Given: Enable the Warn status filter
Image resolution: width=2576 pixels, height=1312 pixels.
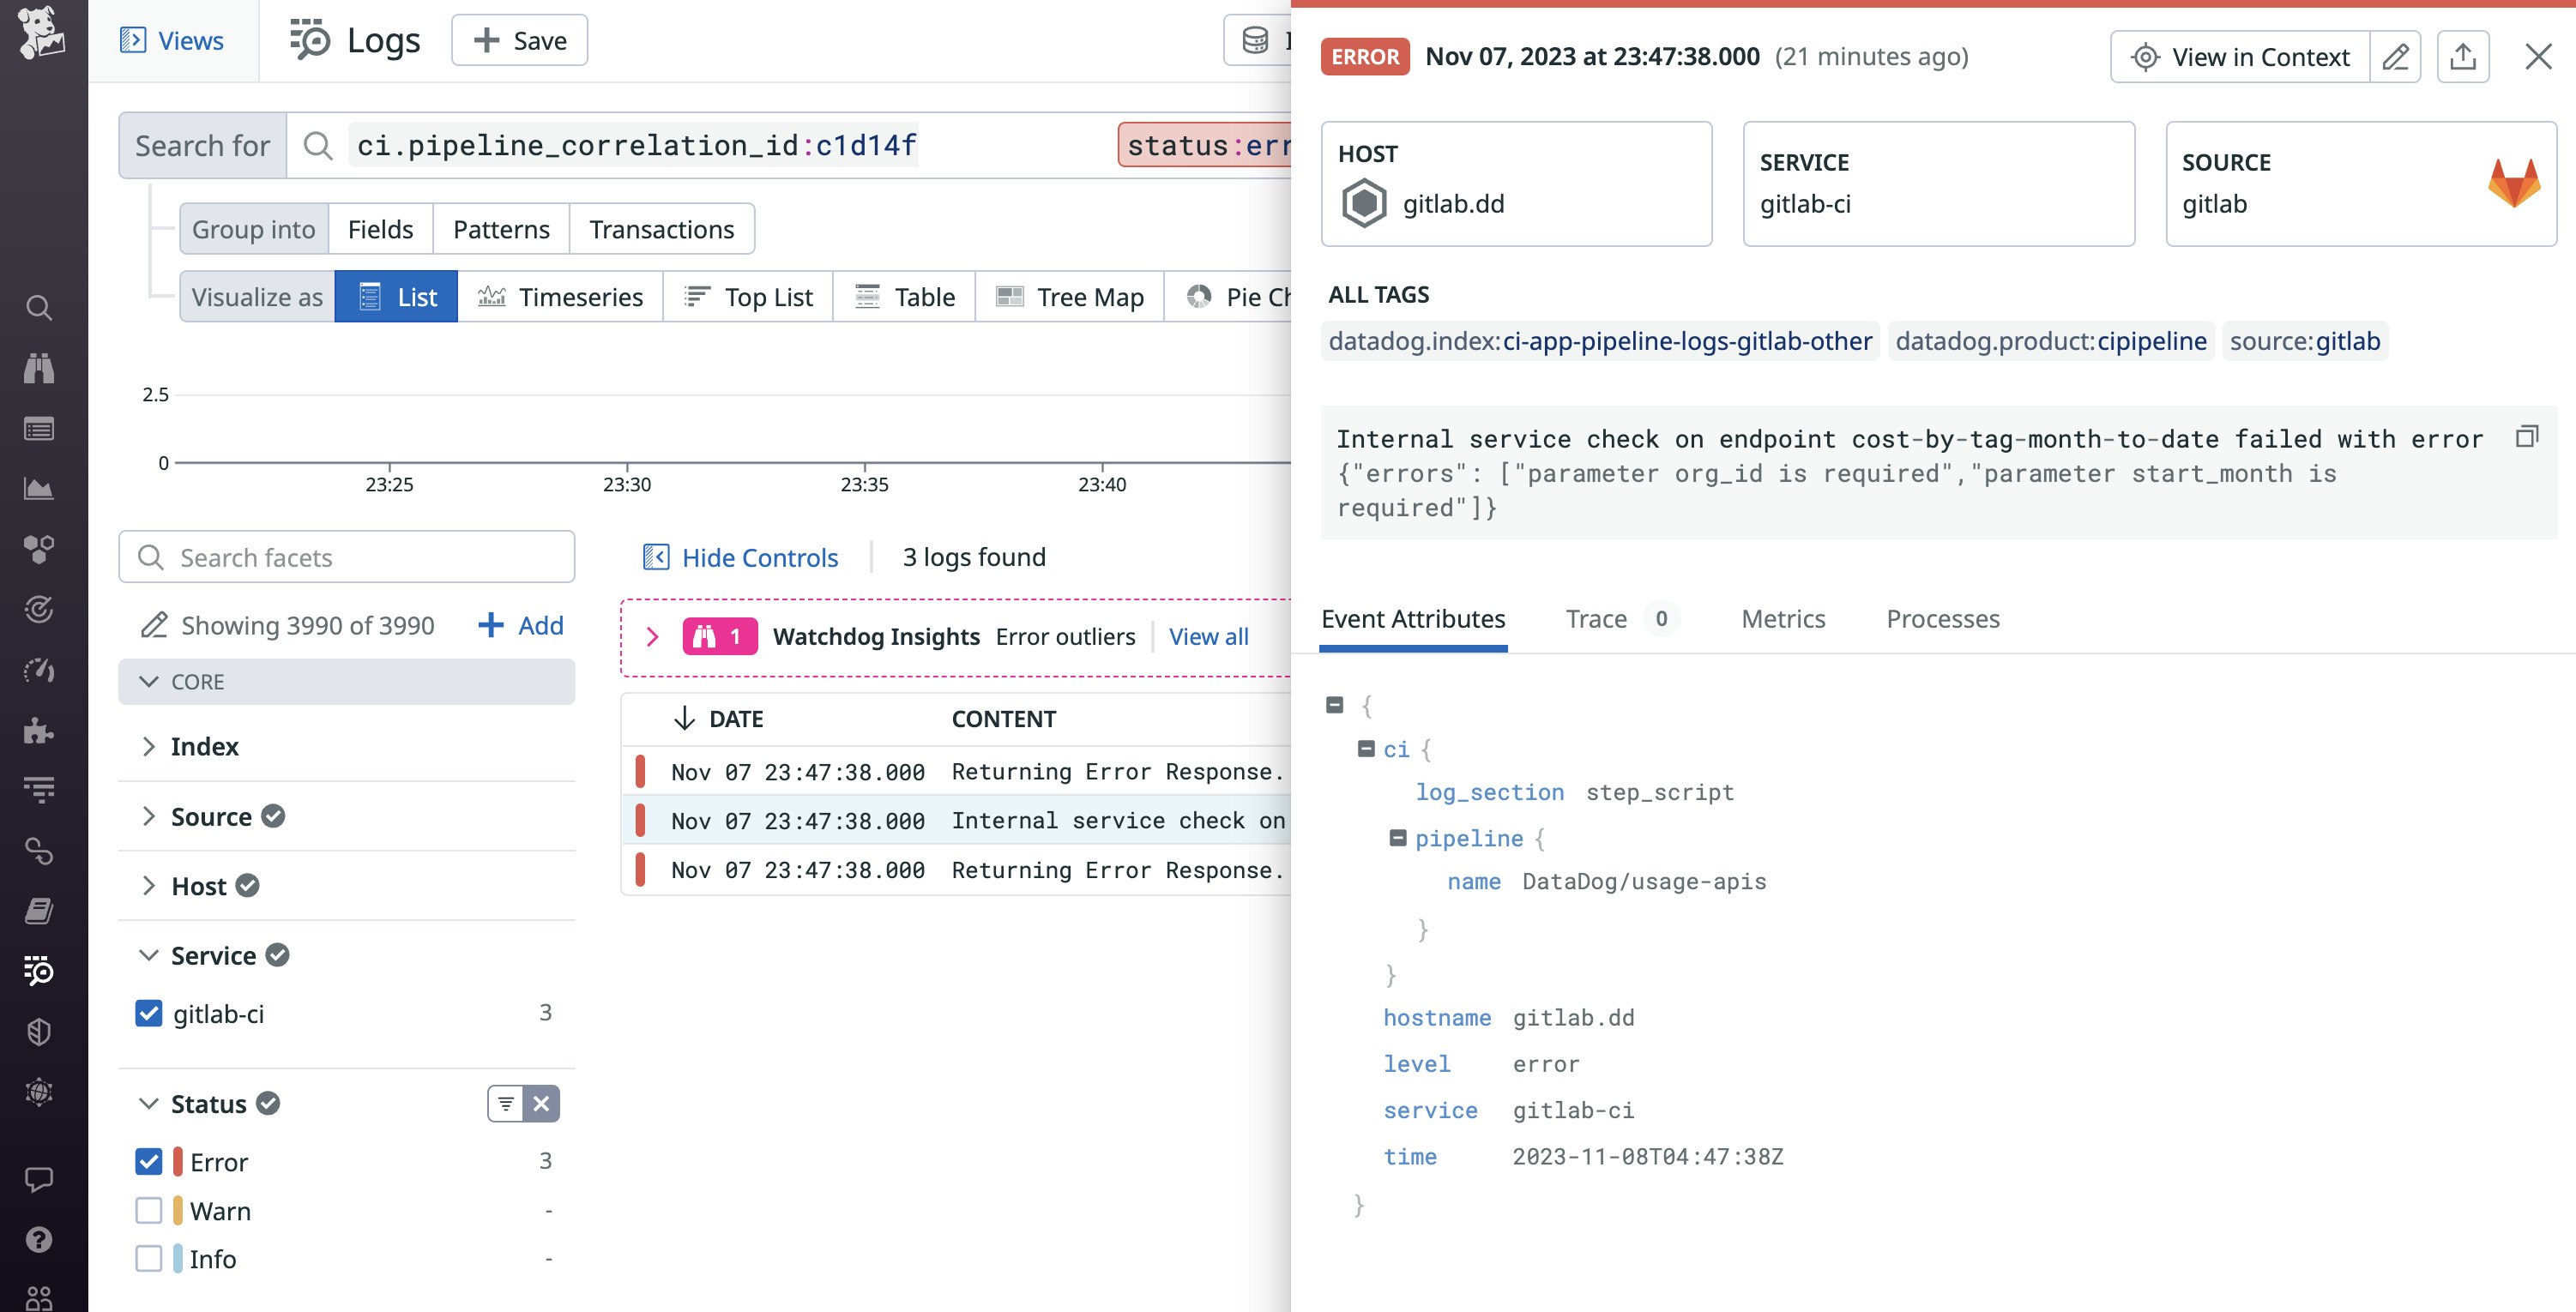Looking at the screenshot, I should (149, 1210).
